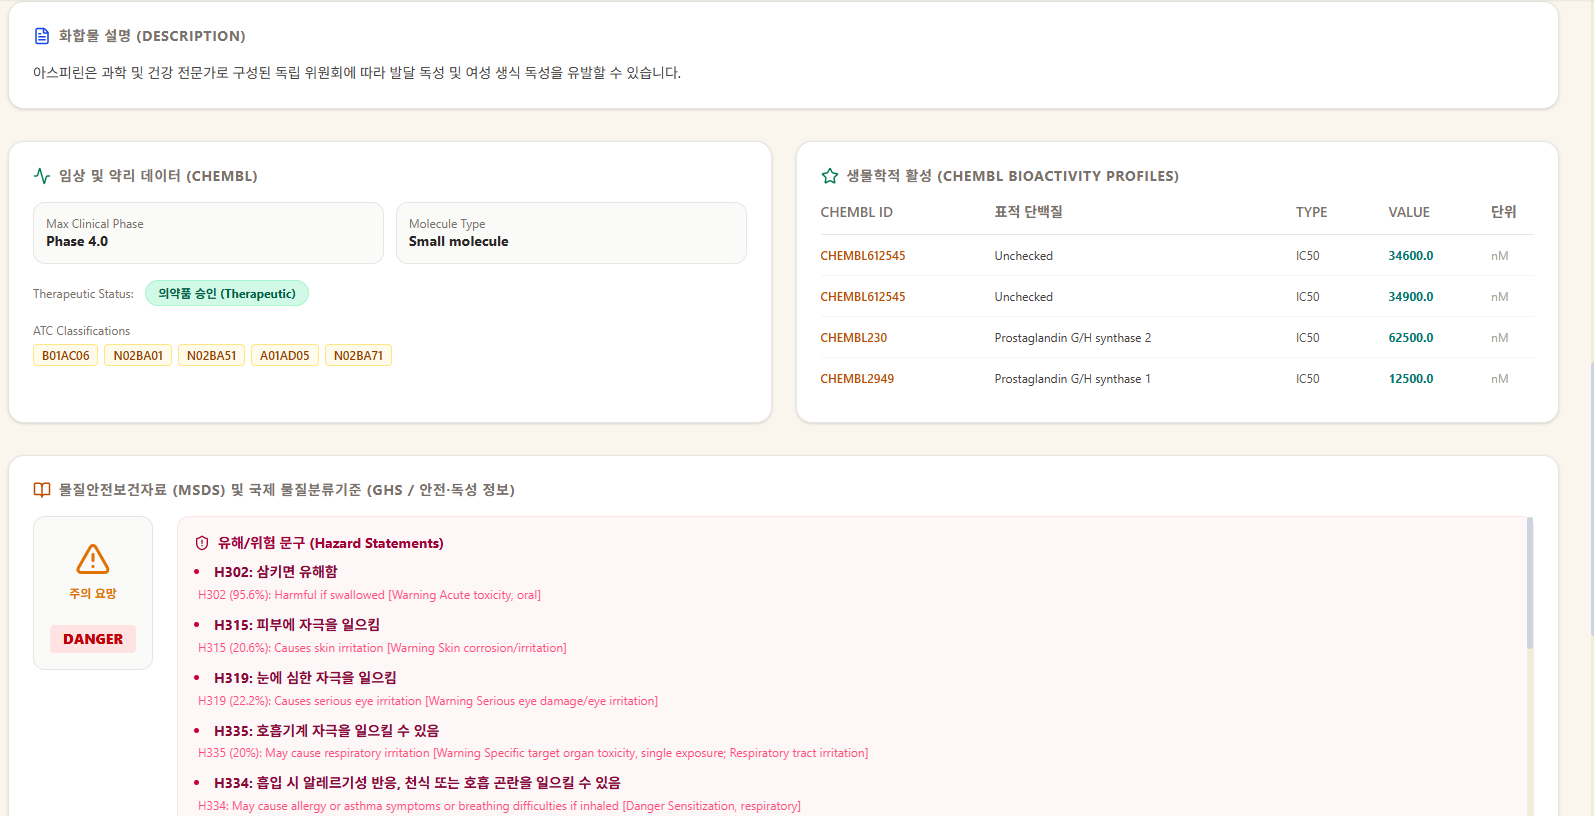Open the first CHEMBL612545 entry with value 34600.0
Viewport: 1594px width, 816px height.
pos(863,256)
